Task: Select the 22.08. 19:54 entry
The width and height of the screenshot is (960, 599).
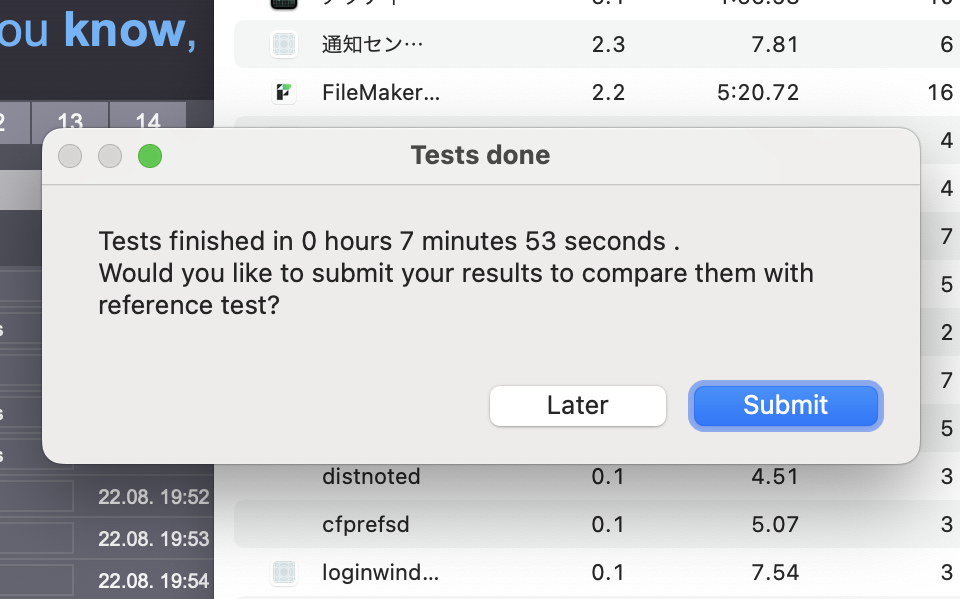Action: [154, 580]
